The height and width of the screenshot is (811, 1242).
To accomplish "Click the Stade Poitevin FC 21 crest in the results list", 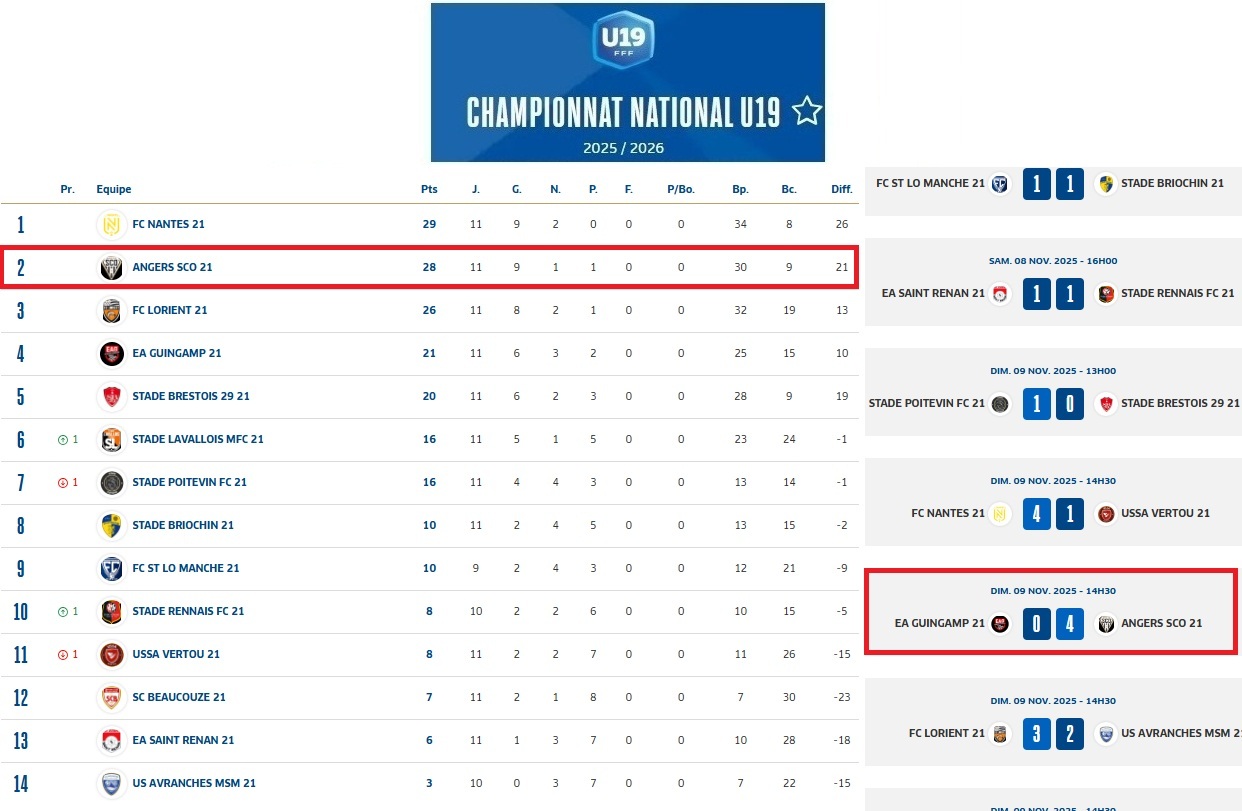I will pyautogui.click(x=1001, y=403).
